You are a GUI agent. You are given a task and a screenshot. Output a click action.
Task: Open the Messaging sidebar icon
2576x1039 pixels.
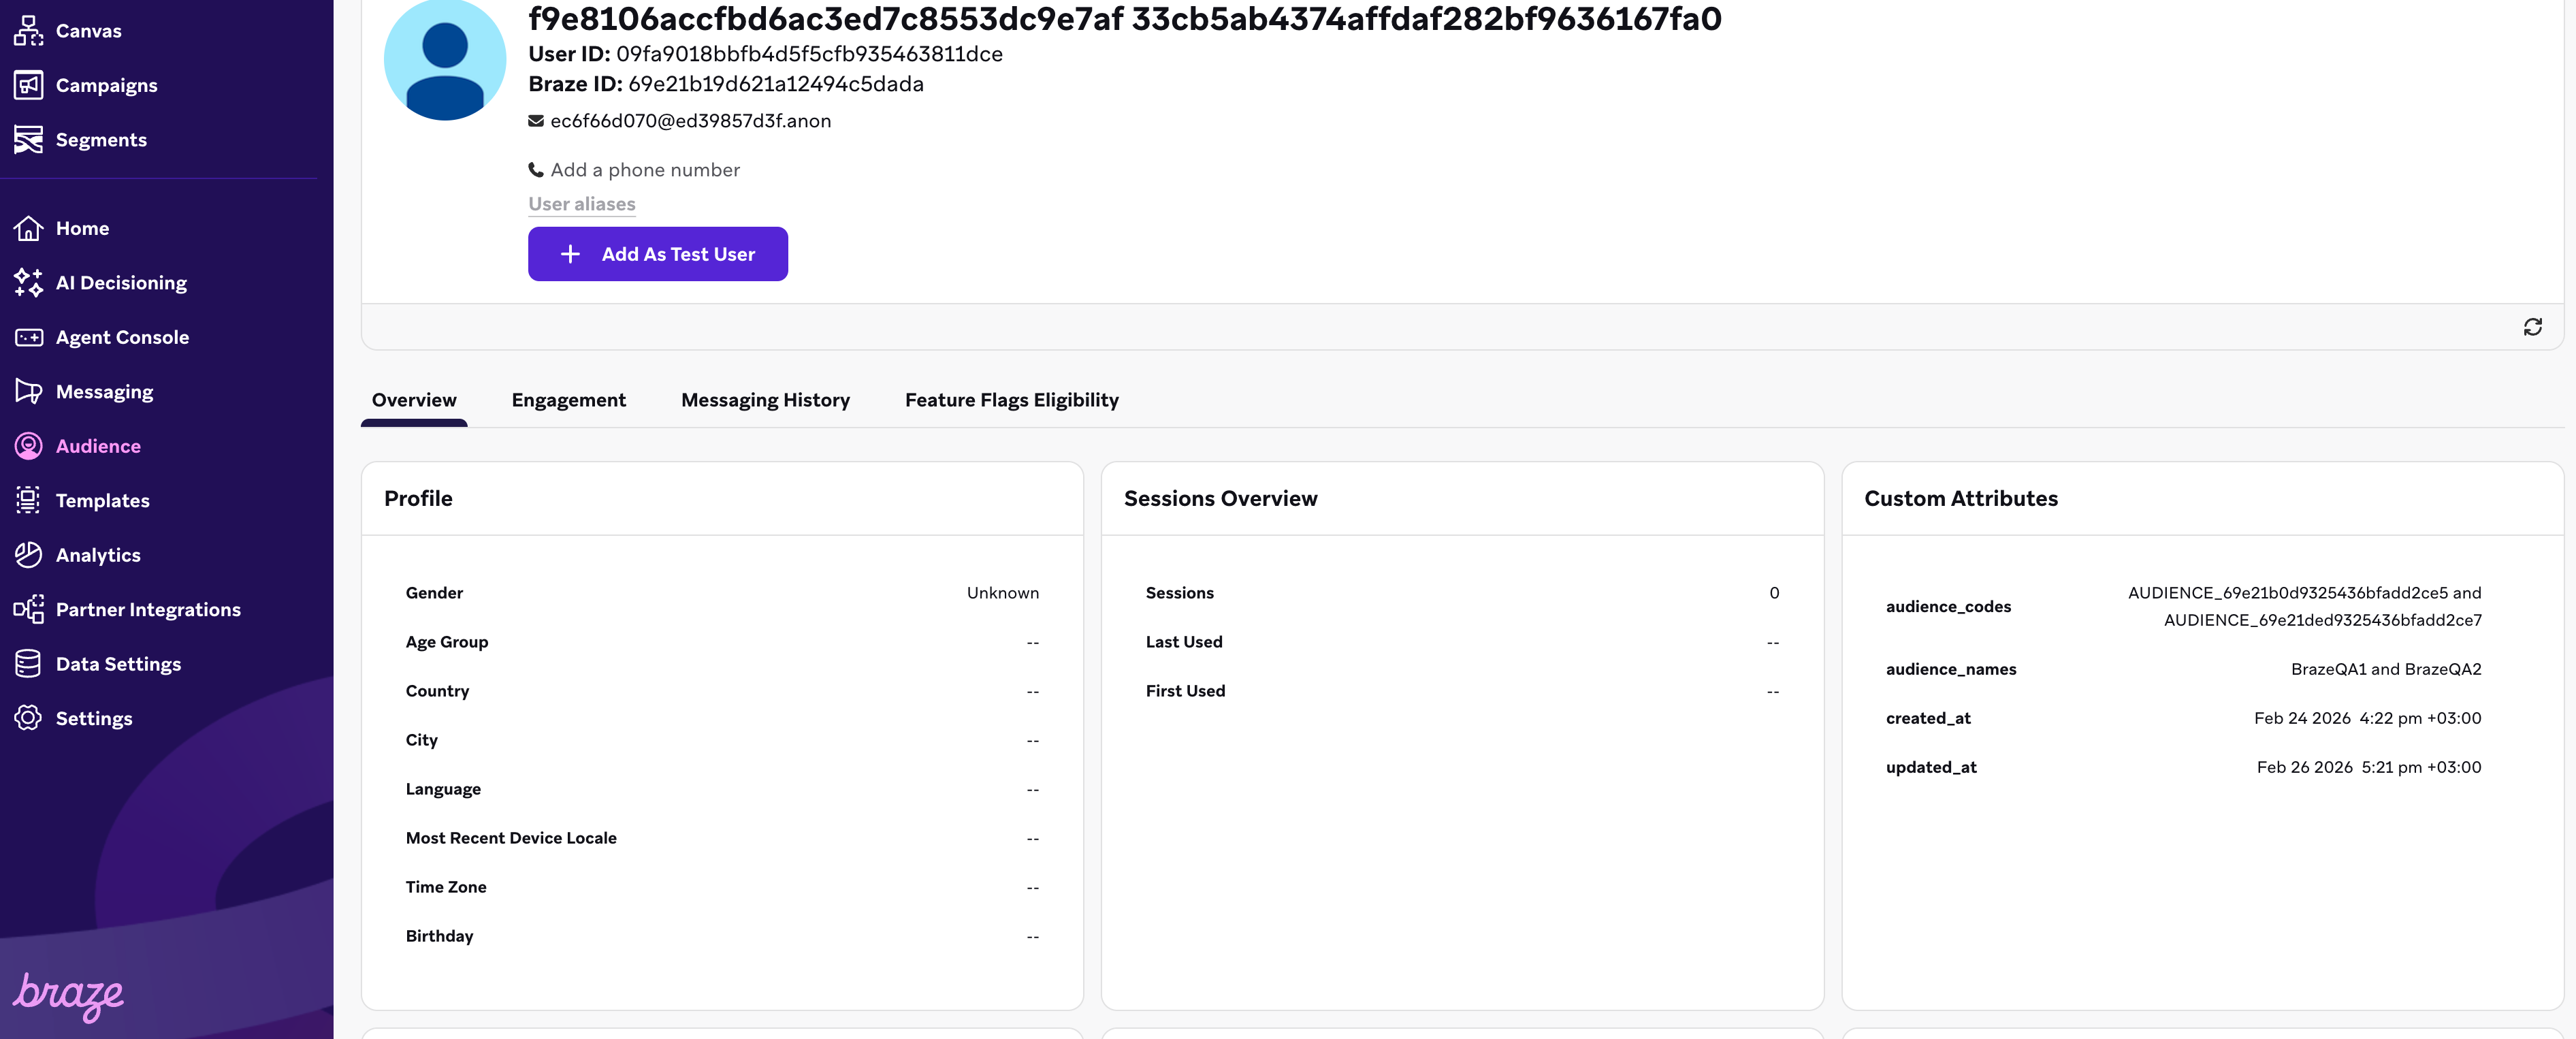click(x=28, y=392)
